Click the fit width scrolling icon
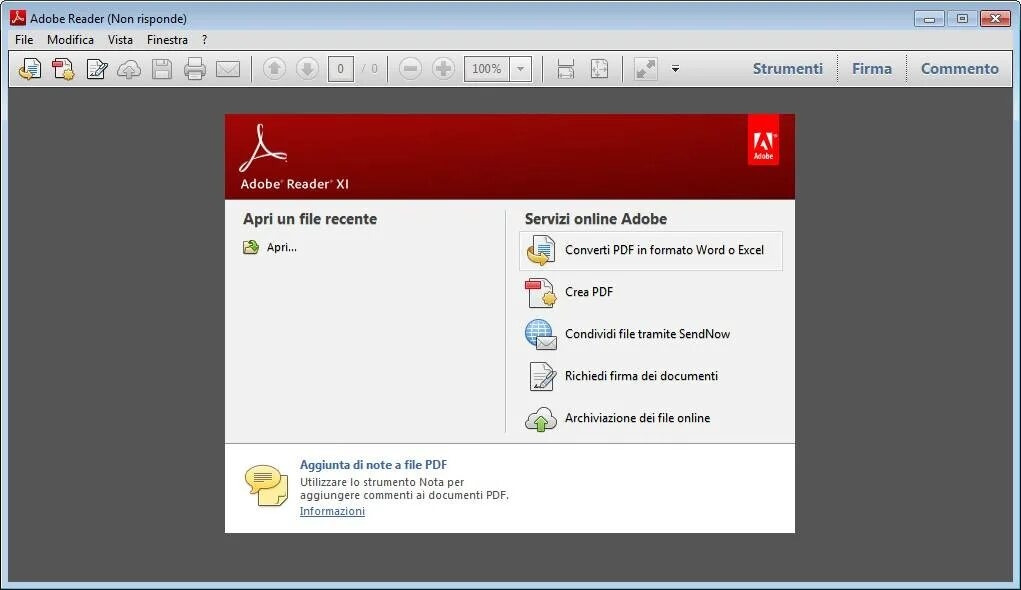 (x=566, y=68)
